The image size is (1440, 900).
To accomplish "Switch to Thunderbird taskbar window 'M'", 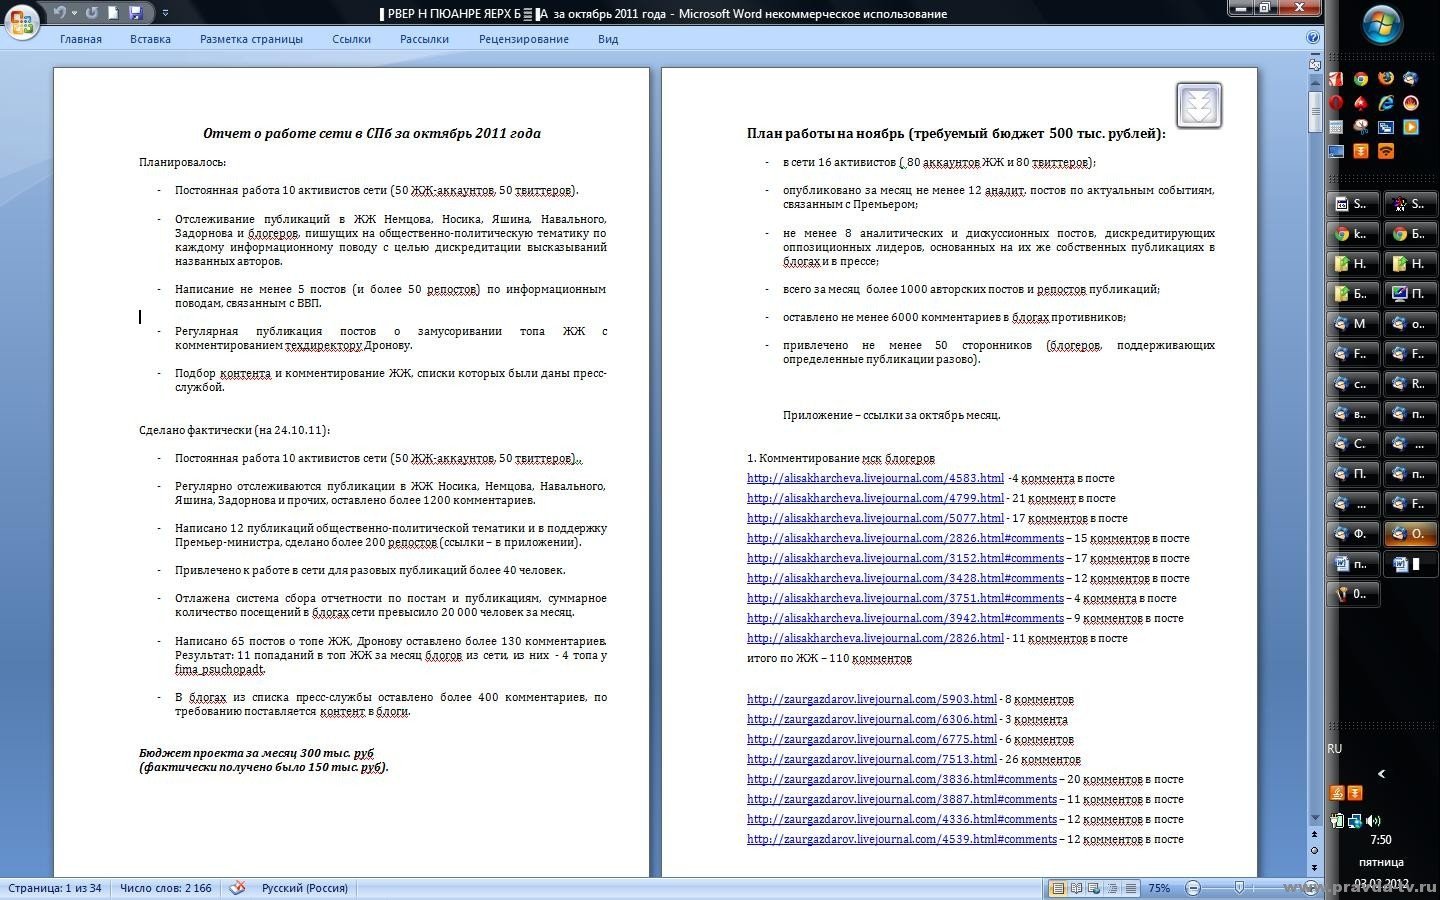I will 1353,323.
